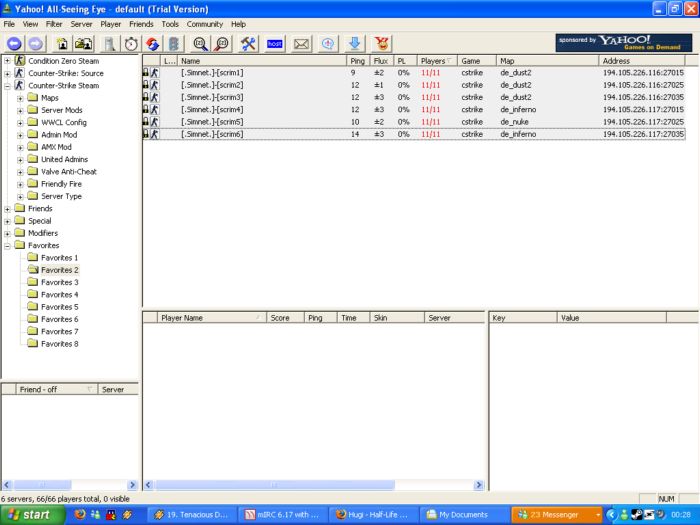The width and height of the screenshot is (700, 525).
Task: Click the Counter-Strike icon on scrim5 row
Action: [x=154, y=122]
